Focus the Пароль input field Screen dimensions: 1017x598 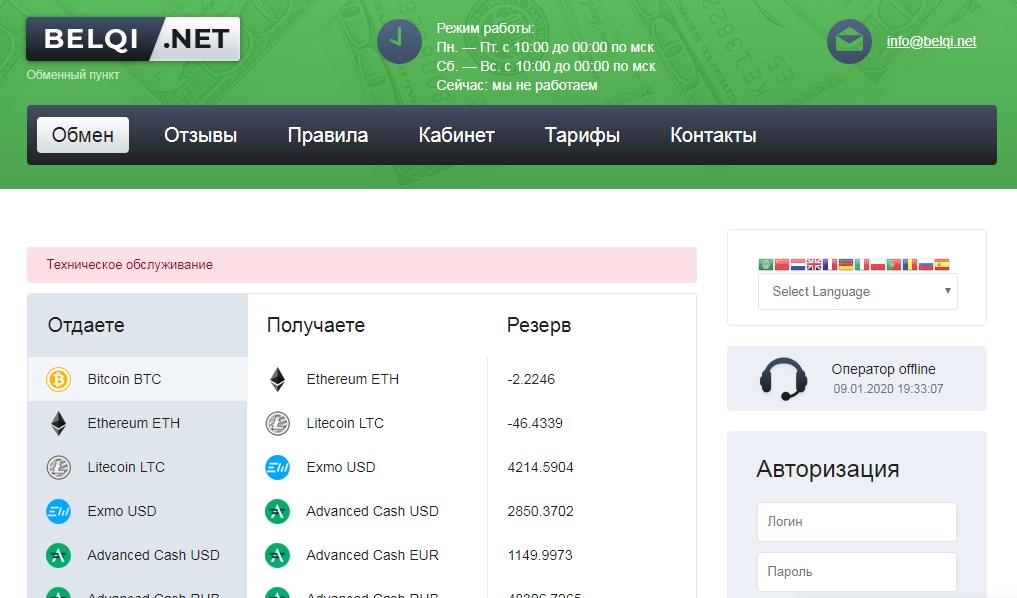coord(856,571)
